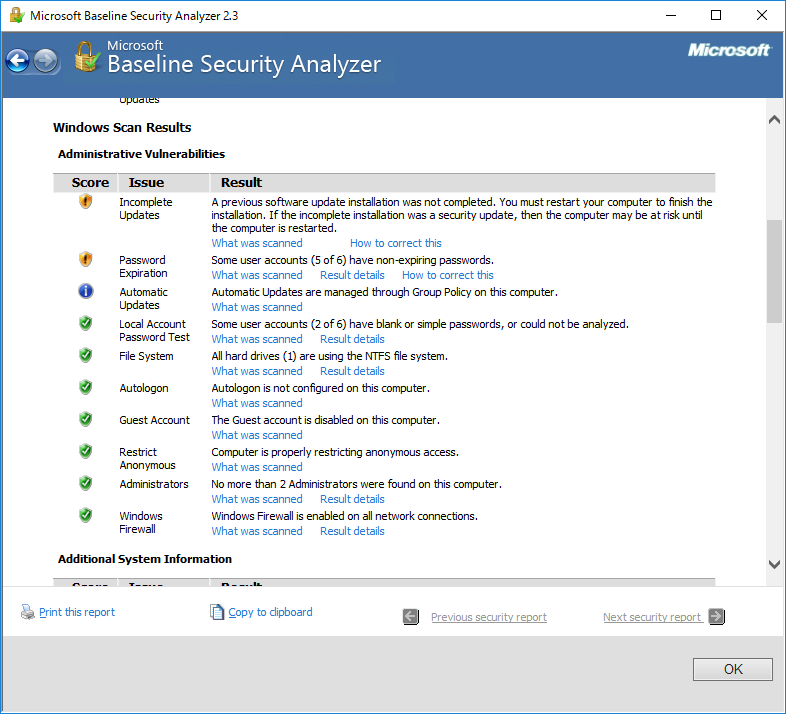Click the printer icon for Print this report
The image size is (786, 714).
click(x=27, y=612)
